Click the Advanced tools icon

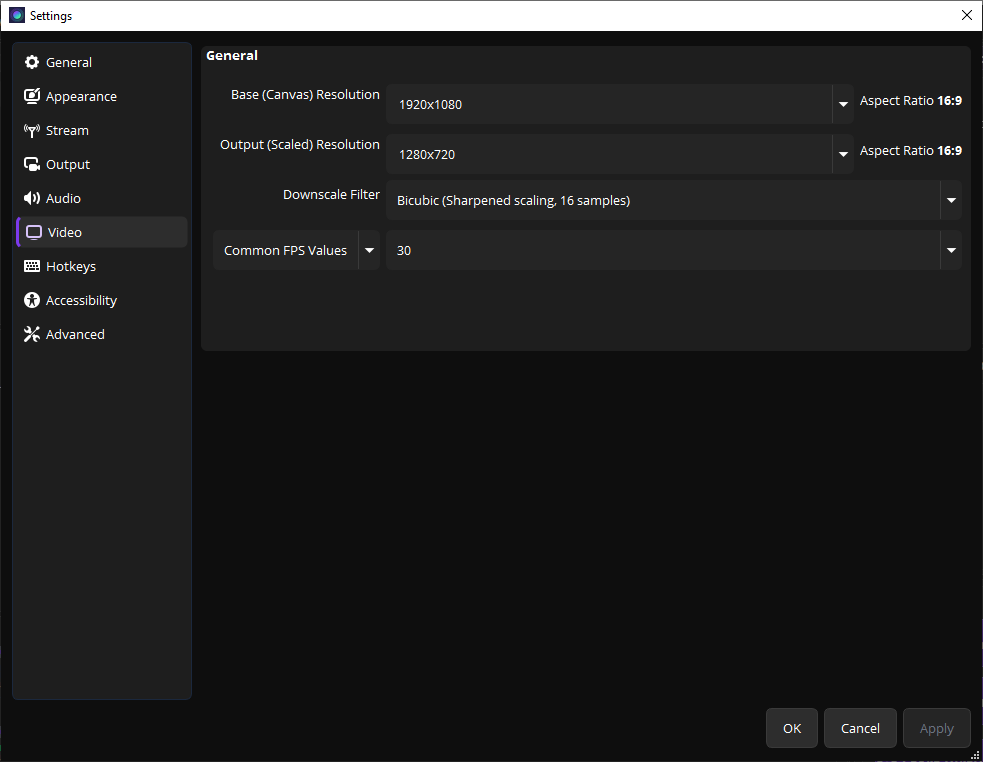(31, 334)
